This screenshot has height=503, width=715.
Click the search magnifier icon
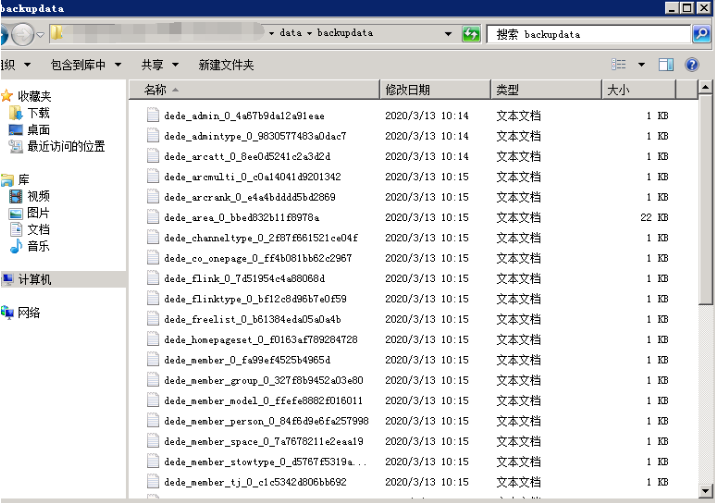pyautogui.click(x=701, y=34)
